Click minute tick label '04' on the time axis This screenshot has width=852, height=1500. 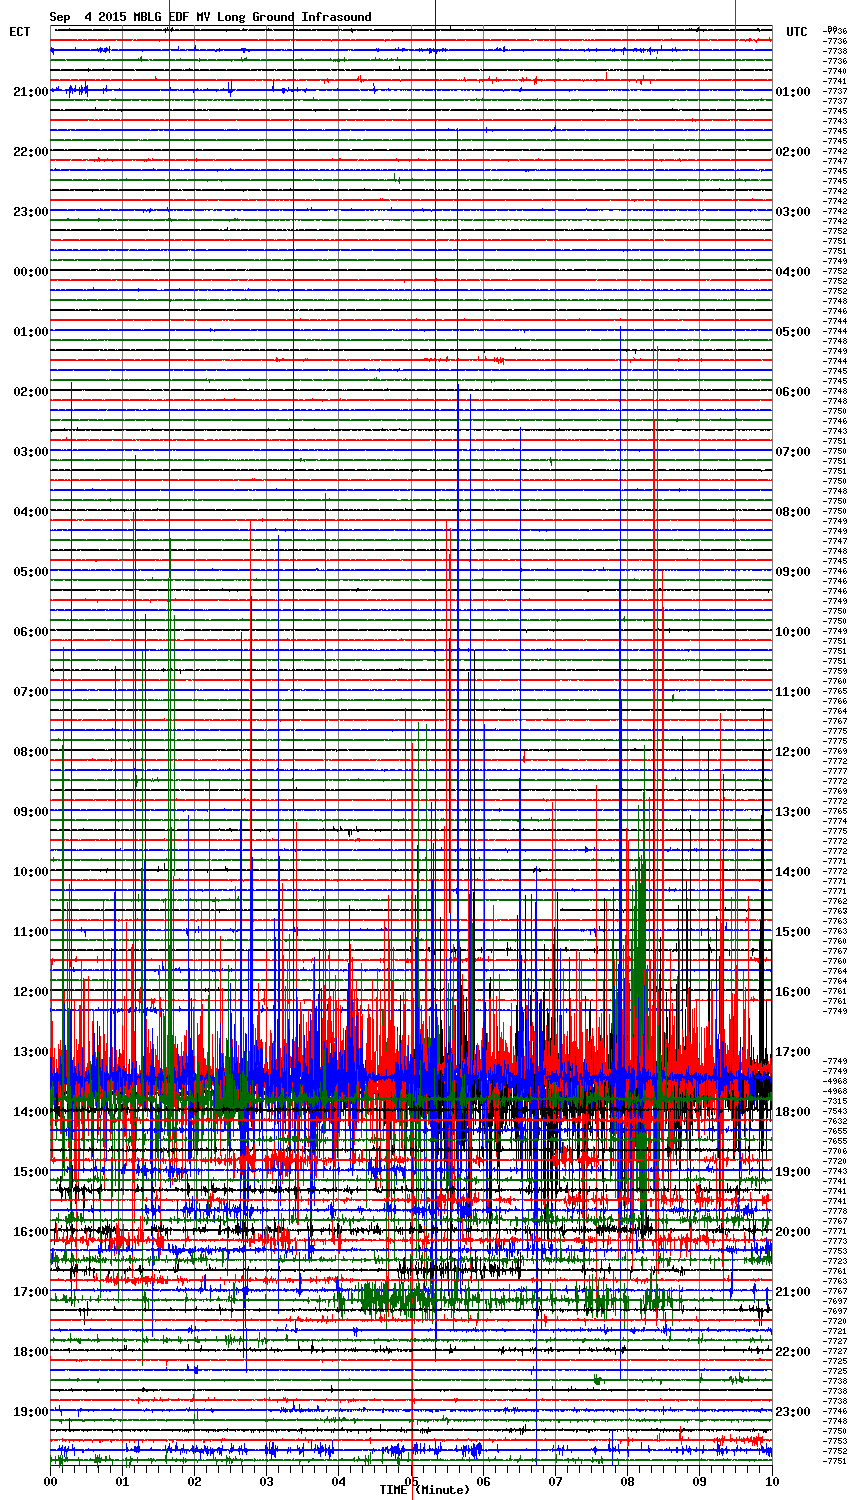pos(339,1480)
